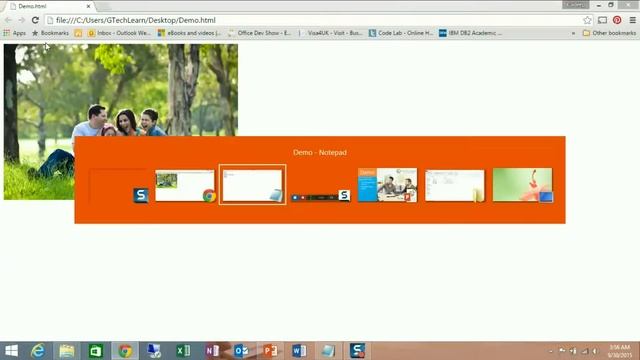Open the Chrome menu (hamburger icon)
The image size is (640, 360).
pyautogui.click(x=632, y=20)
